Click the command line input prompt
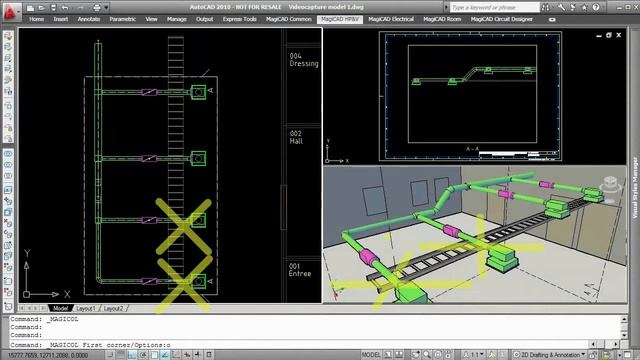The image size is (640, 360). pos(300,345)
